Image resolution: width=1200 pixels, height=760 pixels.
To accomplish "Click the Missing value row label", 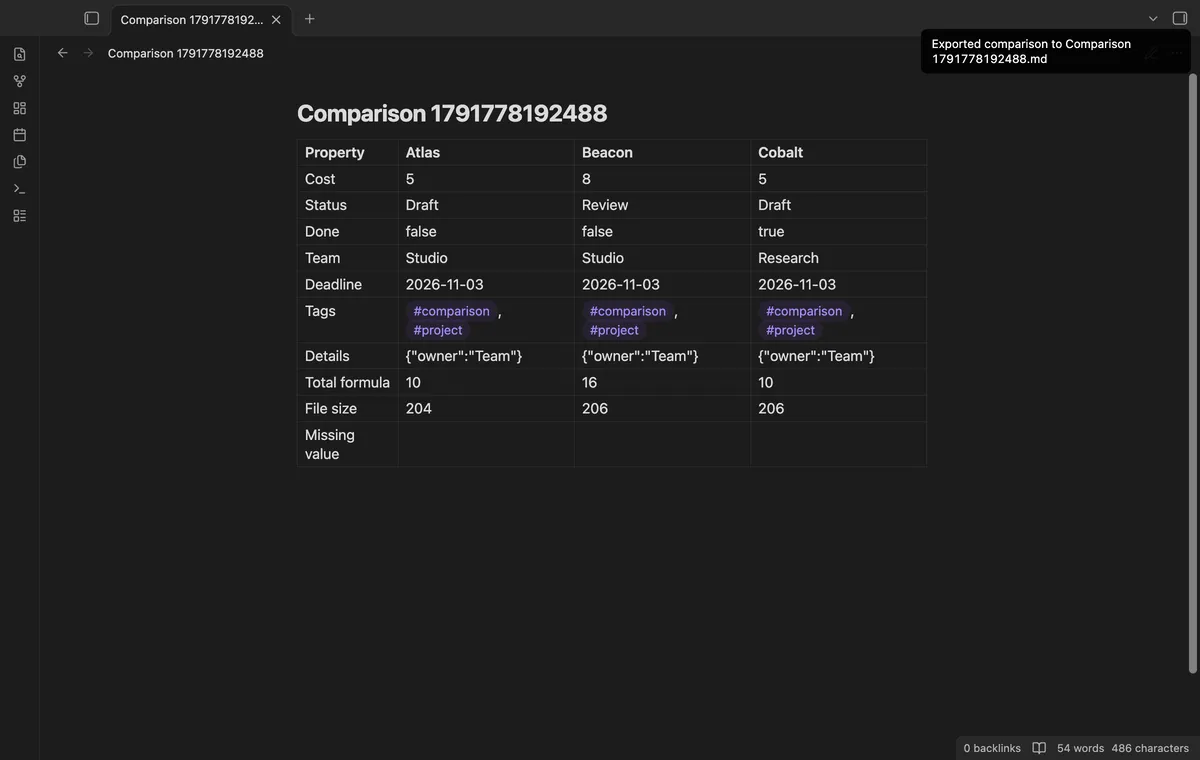I will pos(330,444).
